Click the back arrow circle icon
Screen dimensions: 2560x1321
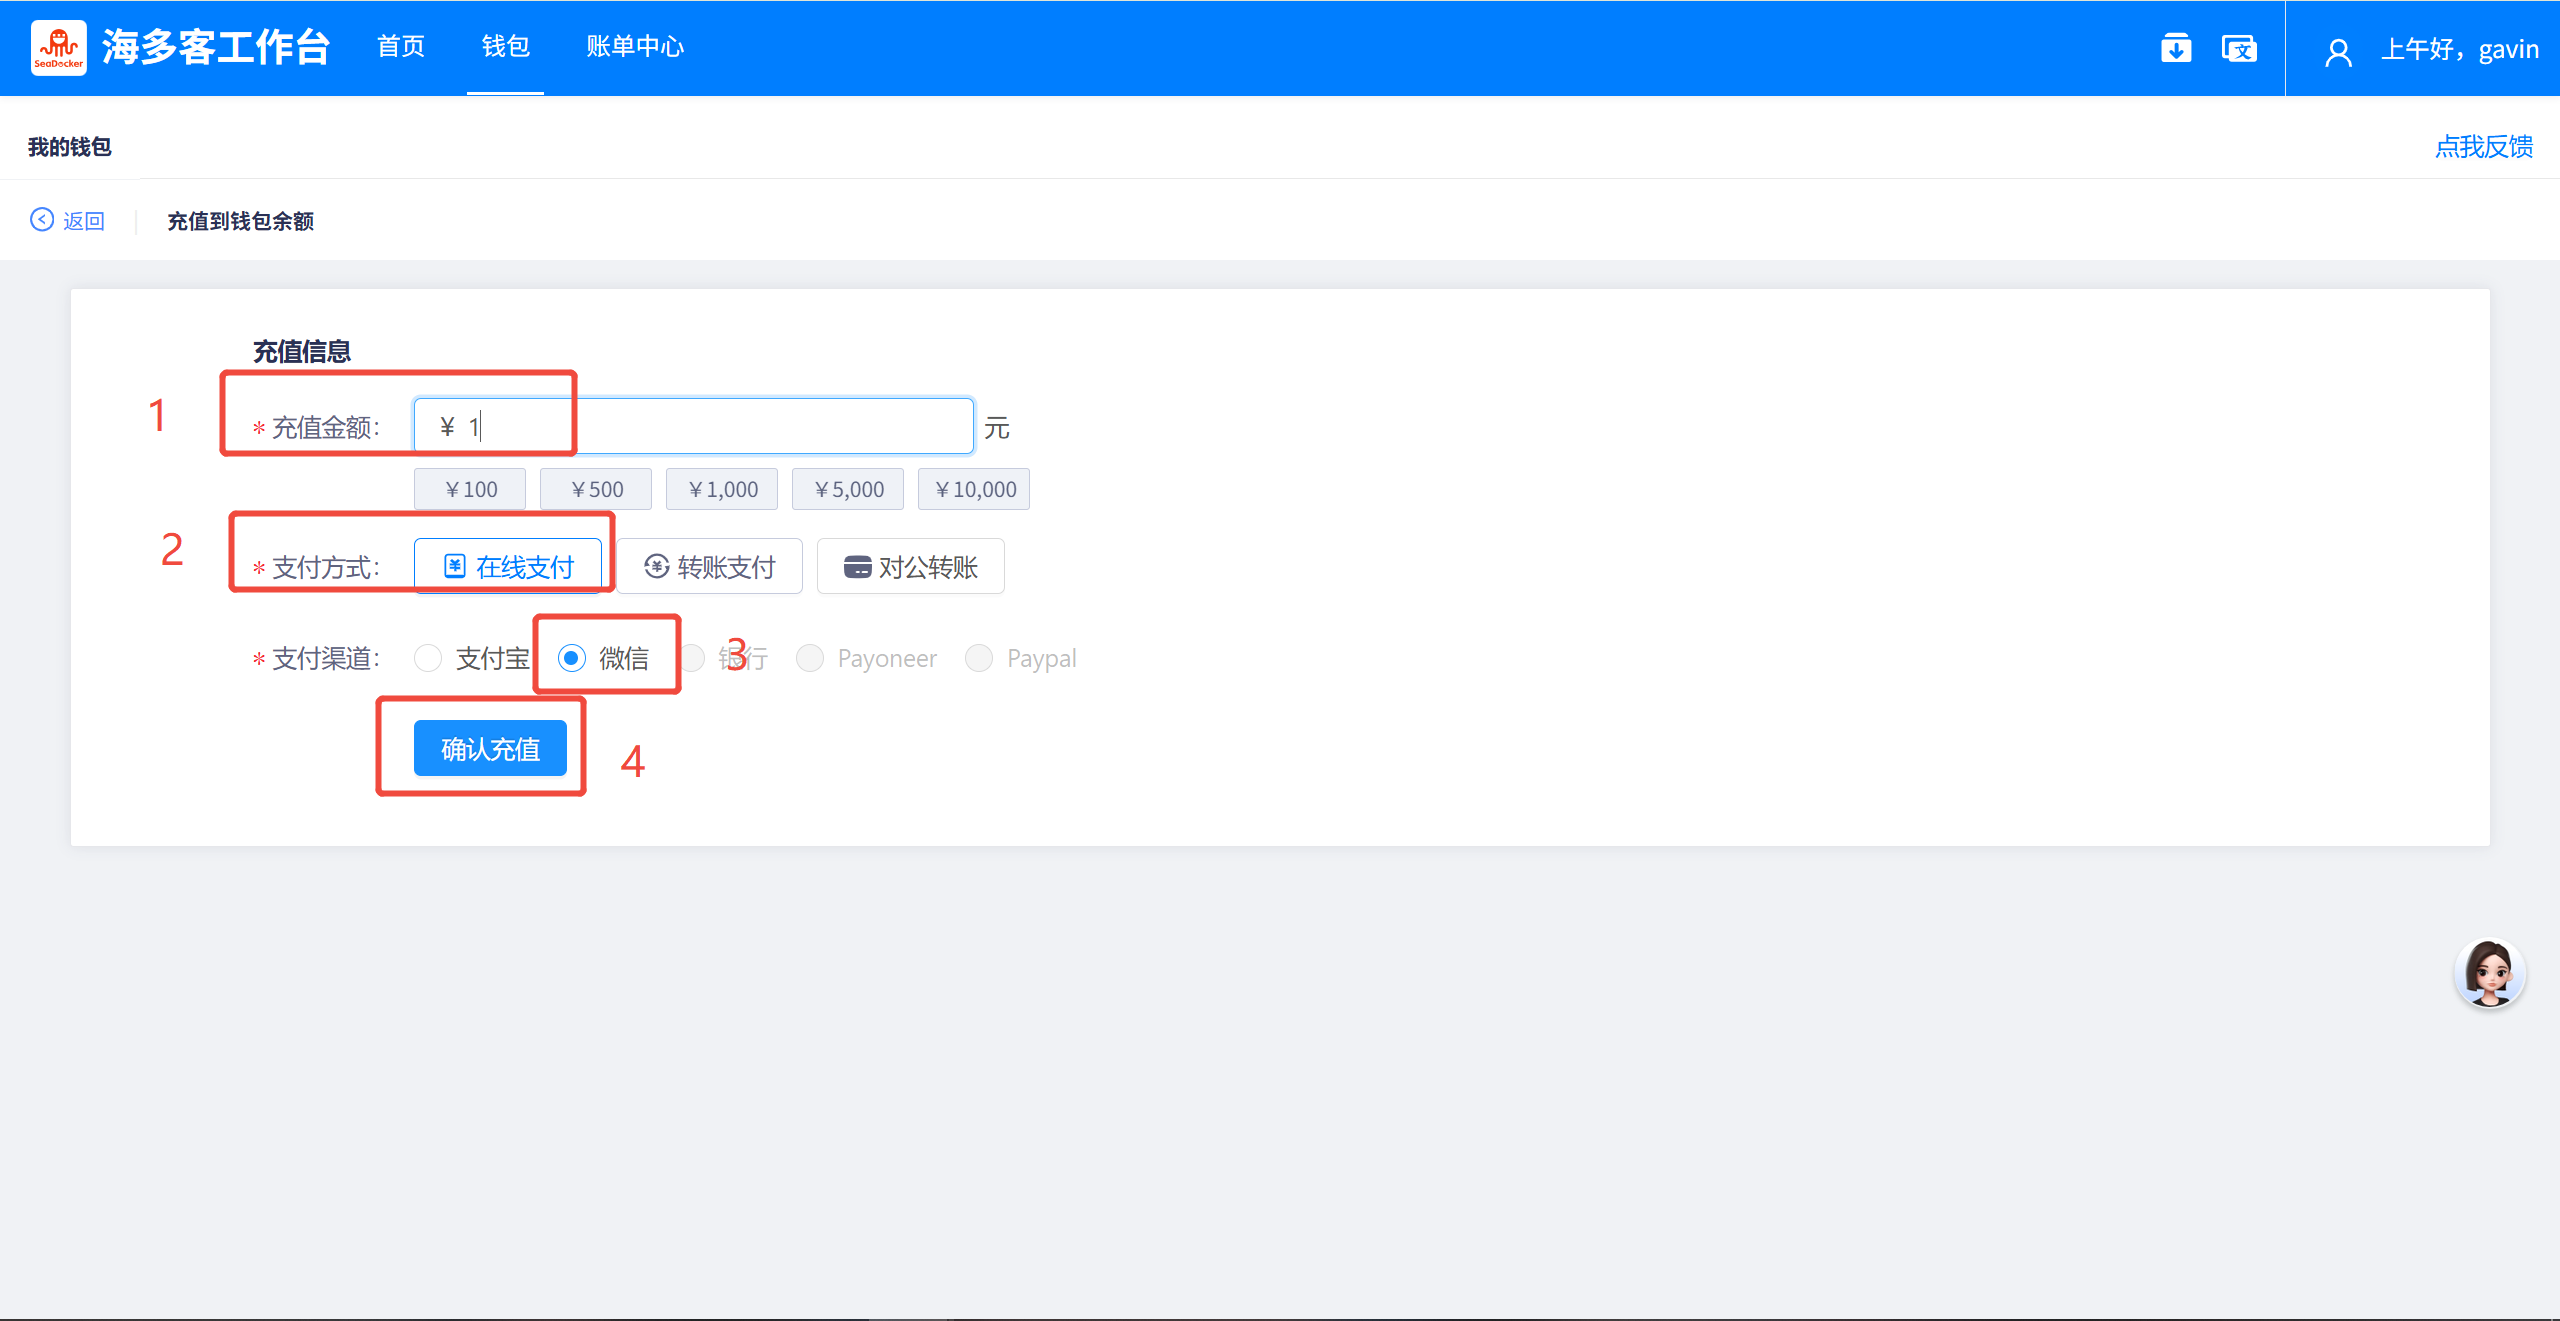click(x=42, y=220)
